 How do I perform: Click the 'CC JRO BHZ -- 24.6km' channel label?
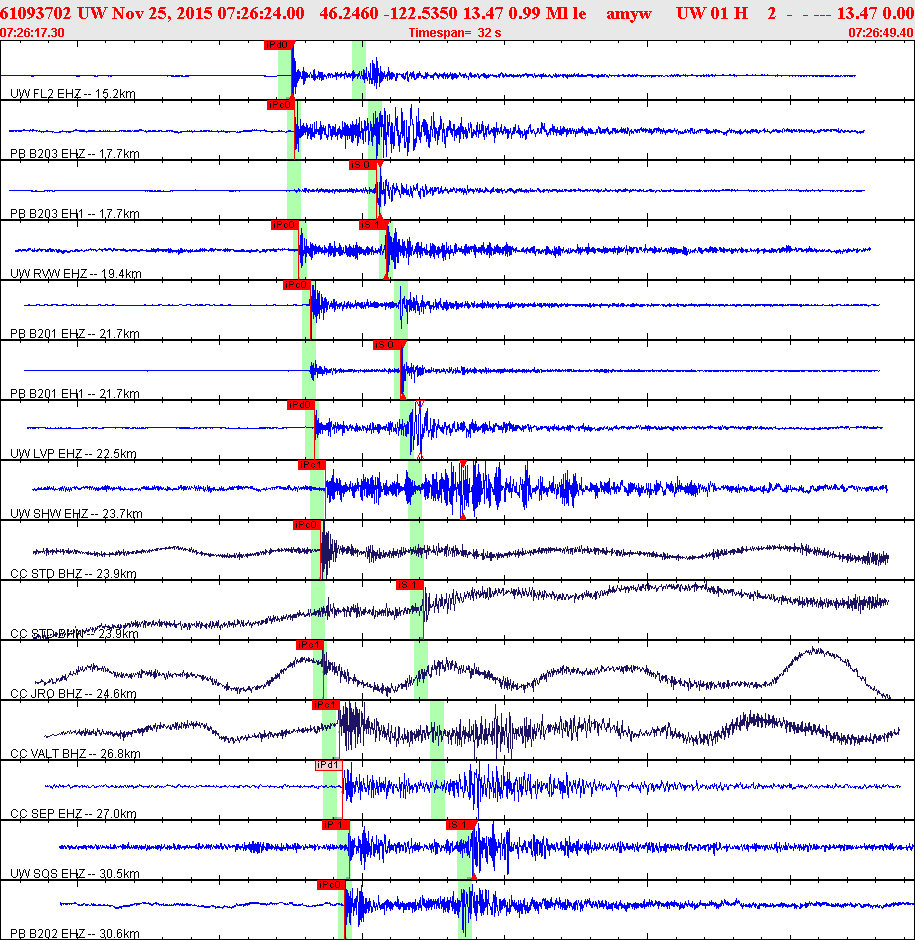pyautogui.click(x=73, y=694)
